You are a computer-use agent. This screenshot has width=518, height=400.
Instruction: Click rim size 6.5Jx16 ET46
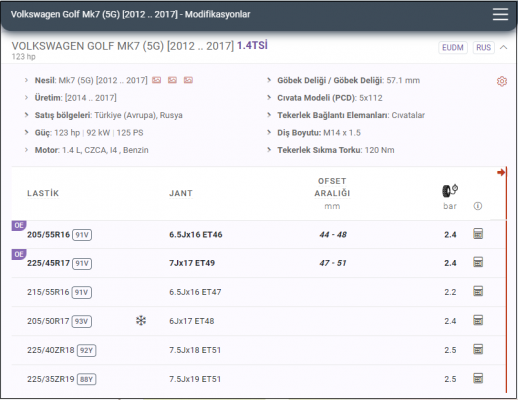(x=196, y=235)
